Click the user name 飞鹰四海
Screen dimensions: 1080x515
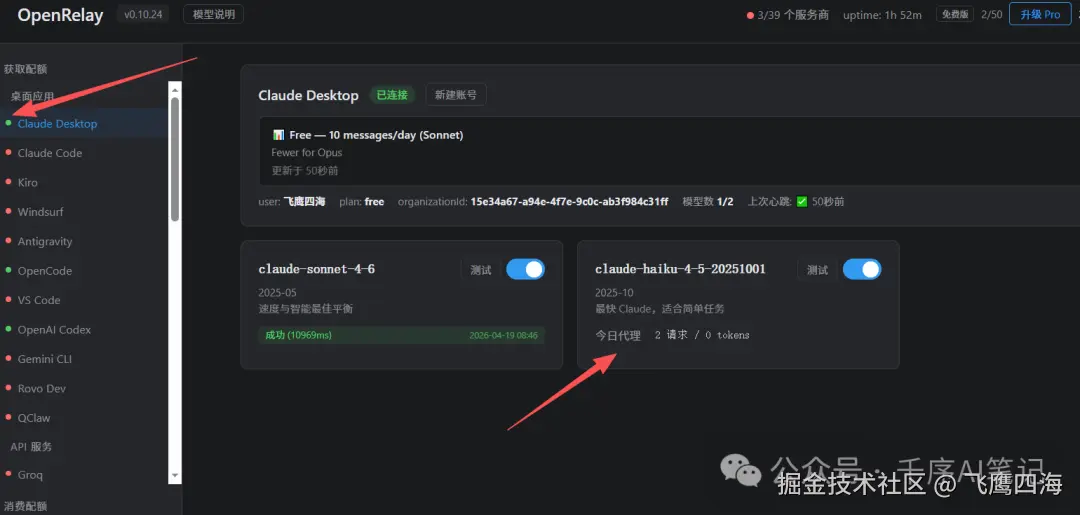304,202
